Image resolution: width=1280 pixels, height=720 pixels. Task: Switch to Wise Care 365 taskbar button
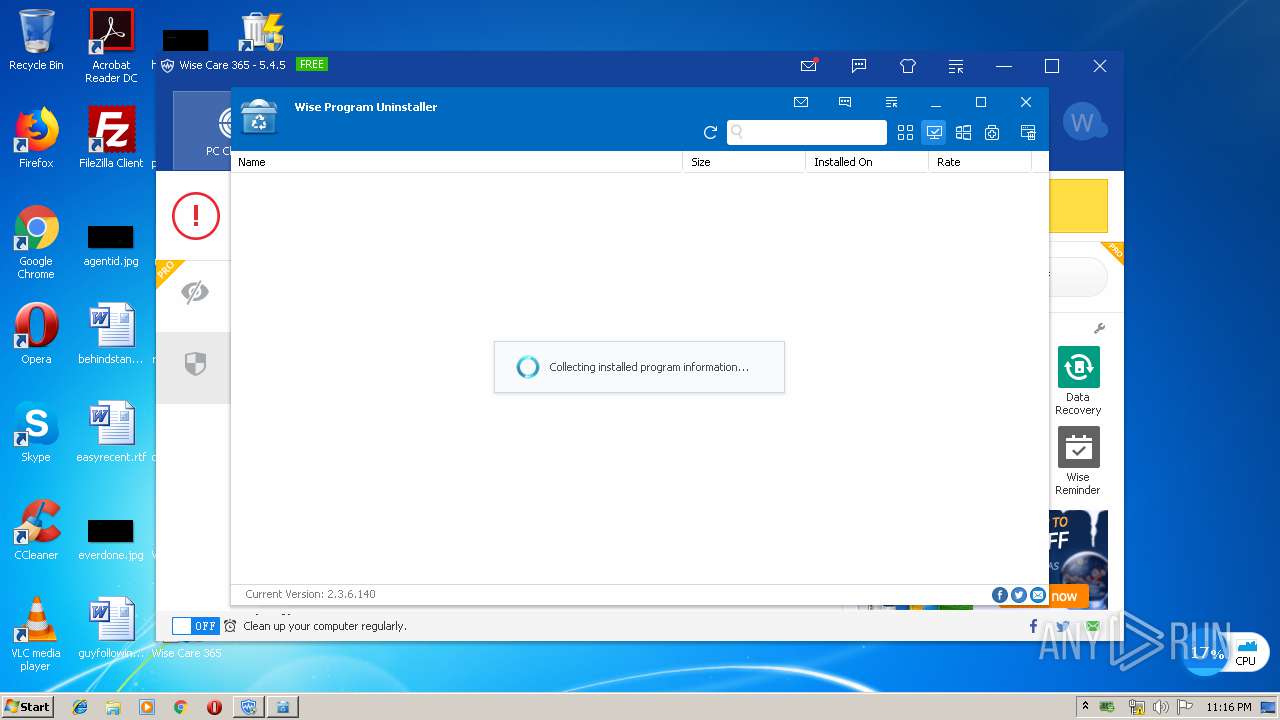tap(248, 707)
